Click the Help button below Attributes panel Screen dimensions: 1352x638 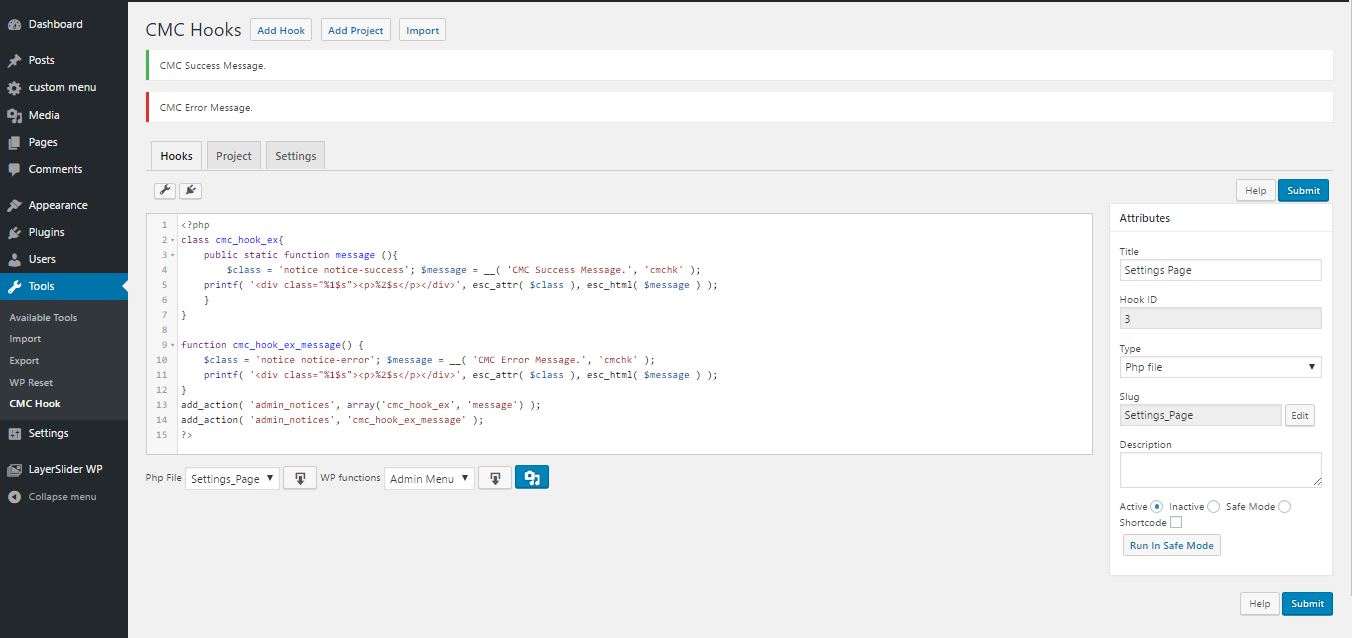(1260, 603)
